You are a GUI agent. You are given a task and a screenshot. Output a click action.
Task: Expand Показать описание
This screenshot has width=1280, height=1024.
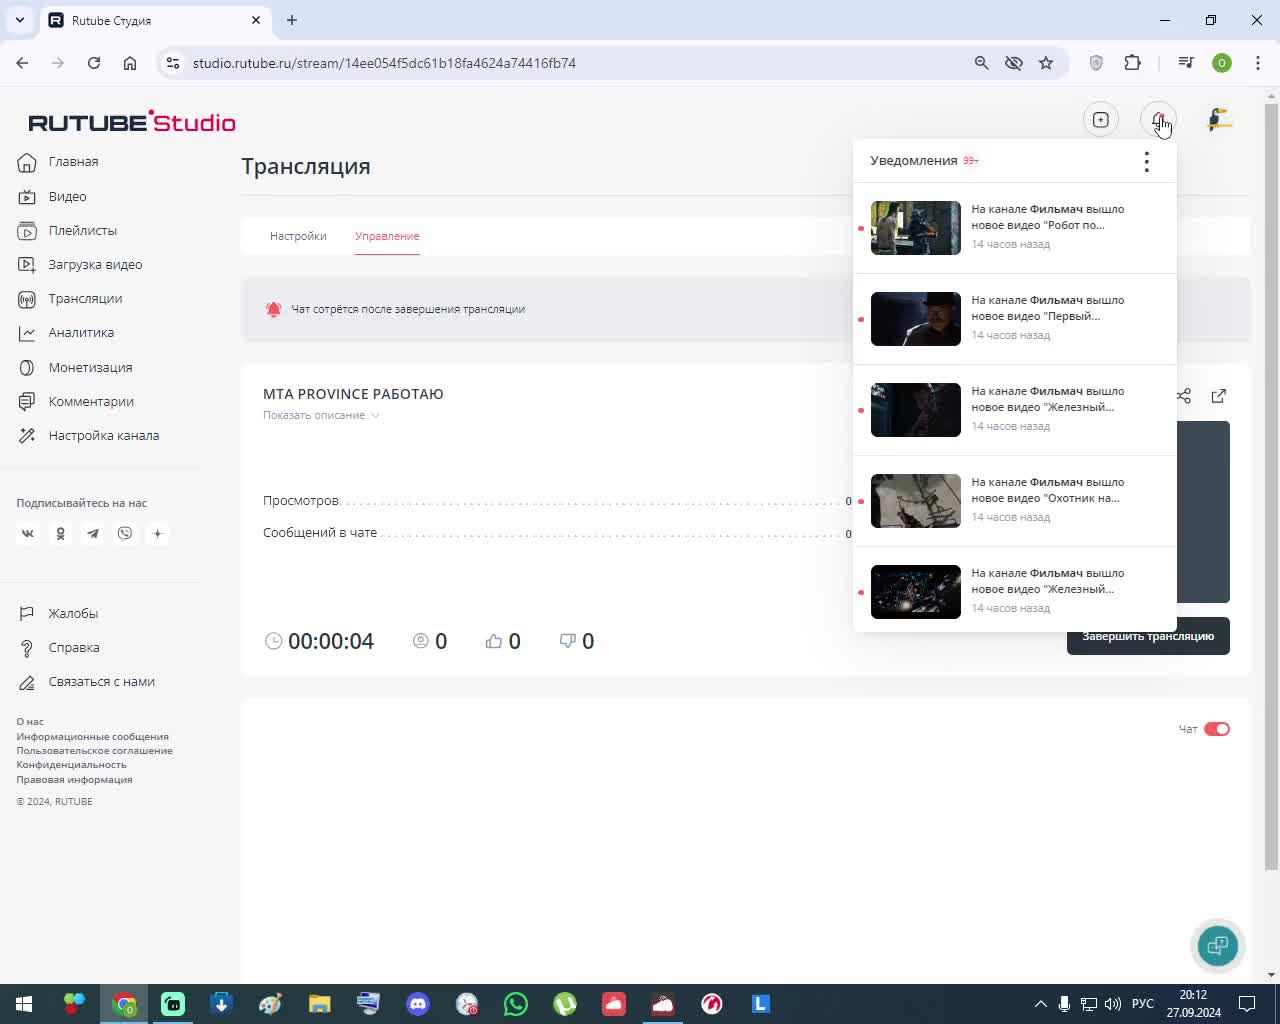tap(321, 415)
